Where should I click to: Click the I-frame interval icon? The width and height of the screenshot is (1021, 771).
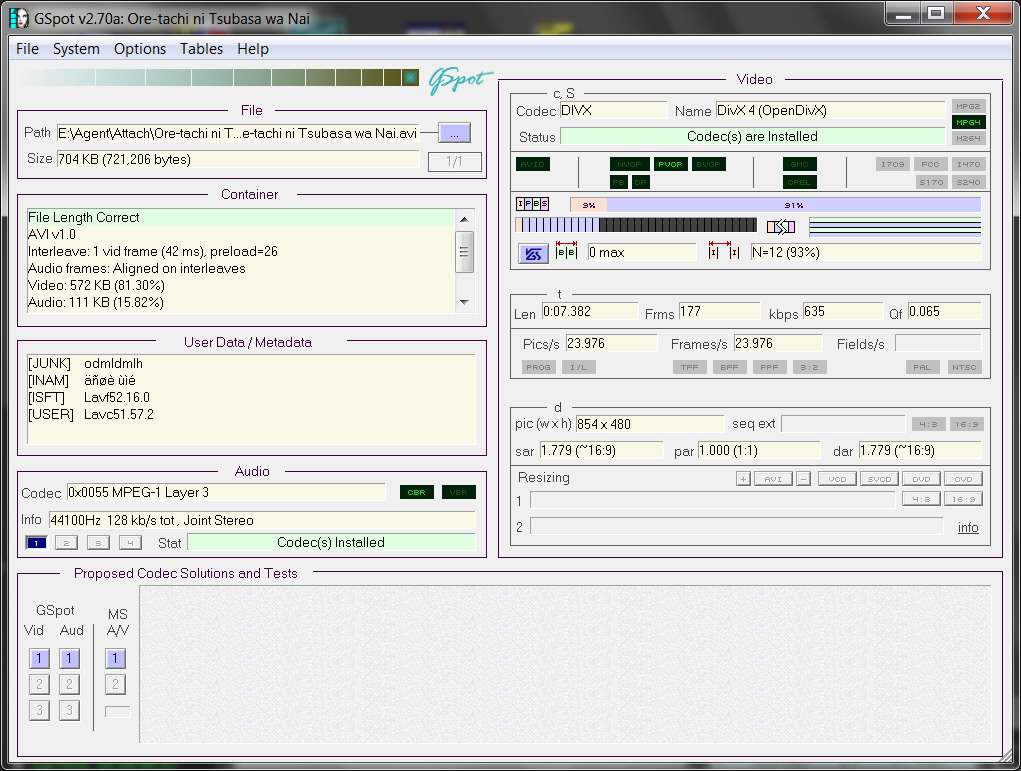pos(724,251)
